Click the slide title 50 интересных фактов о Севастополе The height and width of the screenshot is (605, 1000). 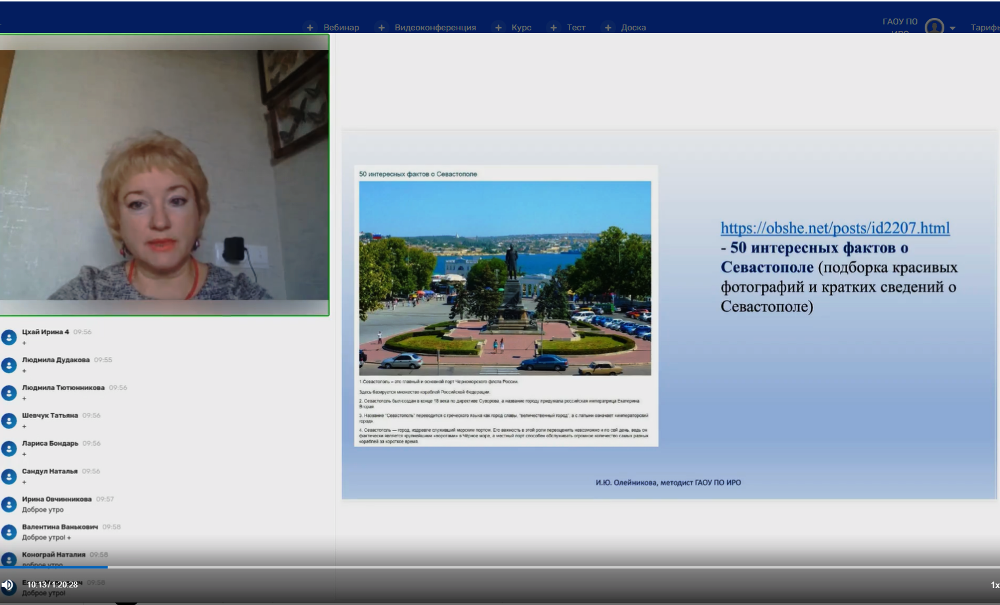[418, 174]
